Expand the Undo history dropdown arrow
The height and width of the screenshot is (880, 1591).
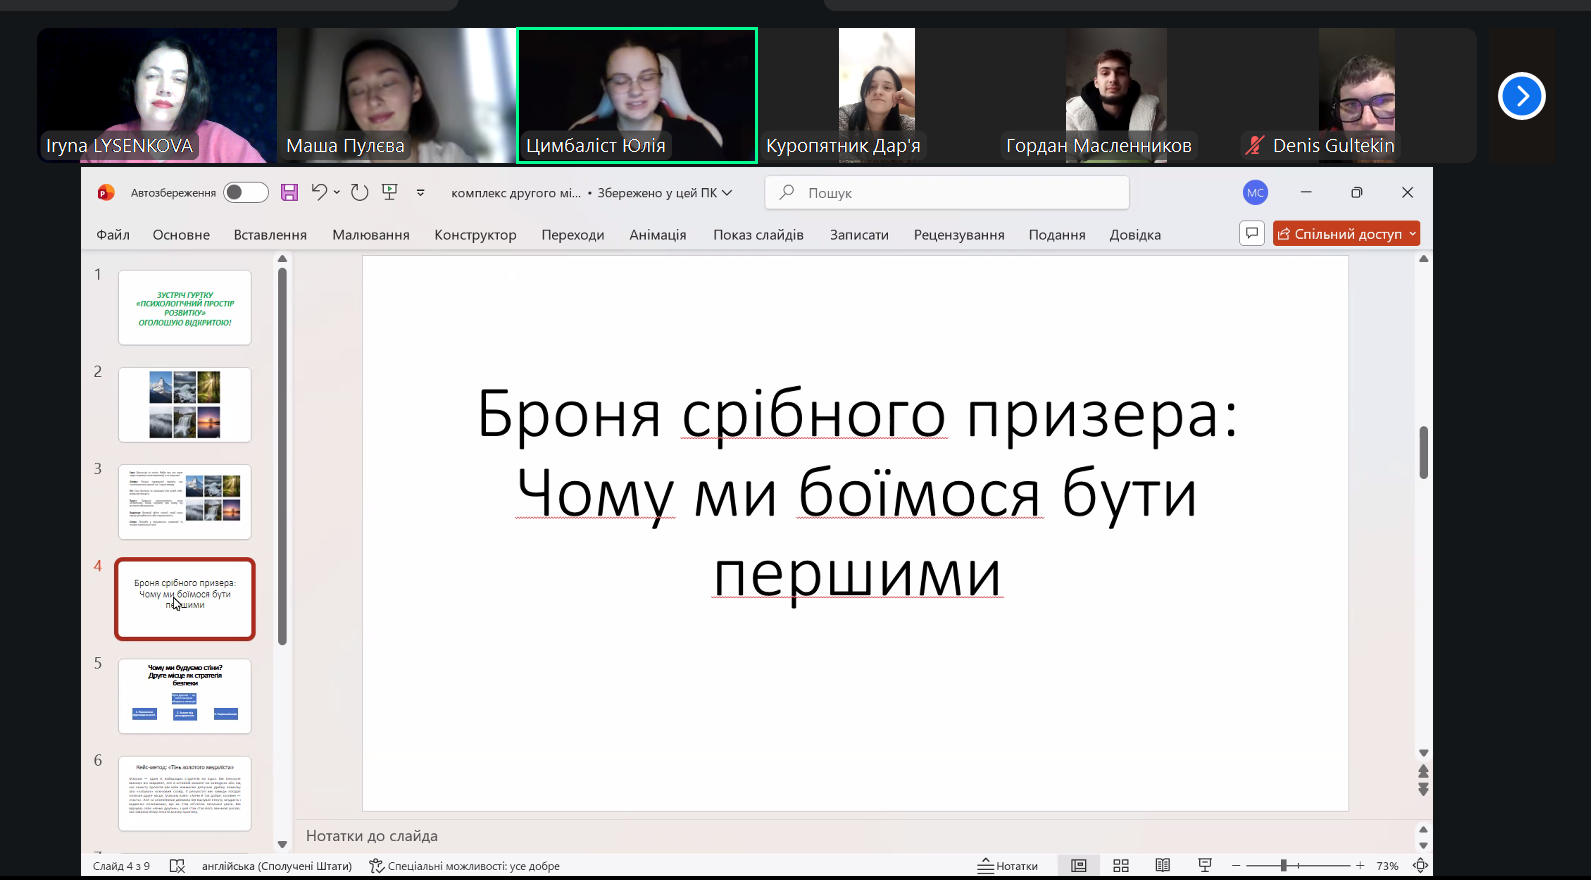[x=337, y=192]
